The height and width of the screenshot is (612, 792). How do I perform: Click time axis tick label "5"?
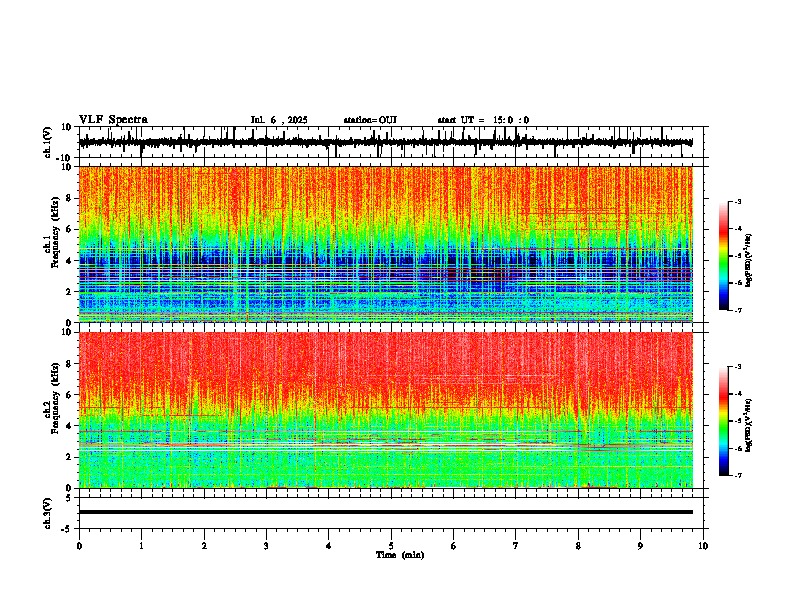(x=391, y=546)
